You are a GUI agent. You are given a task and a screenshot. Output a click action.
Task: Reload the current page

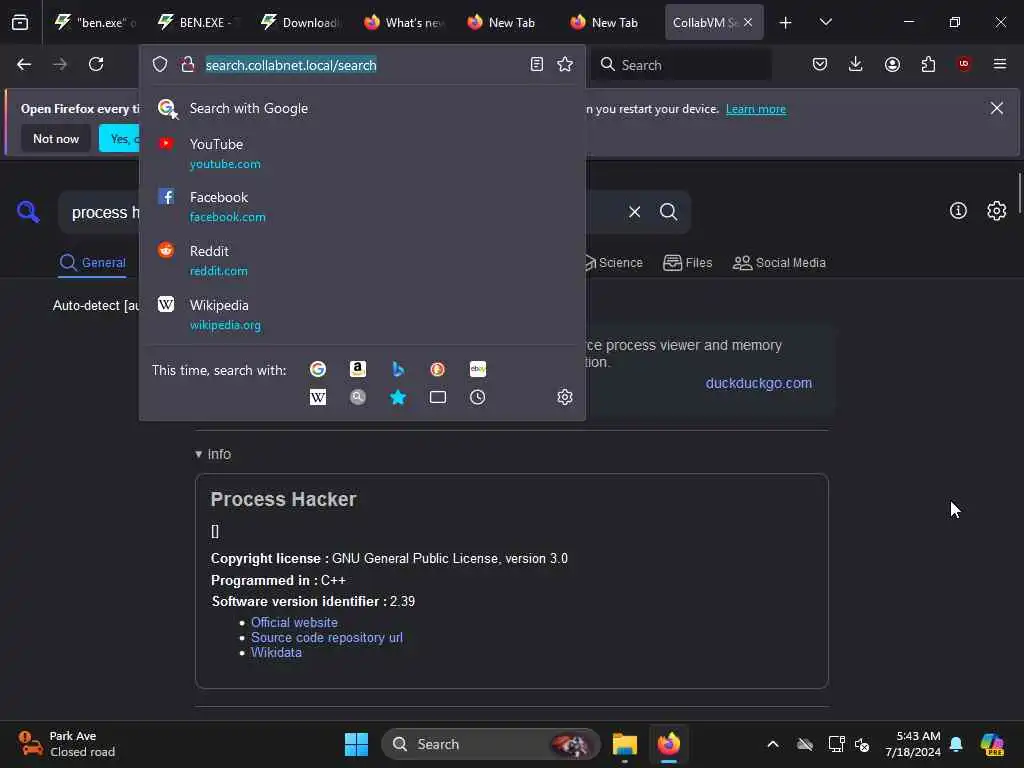(x=96, y=64)
